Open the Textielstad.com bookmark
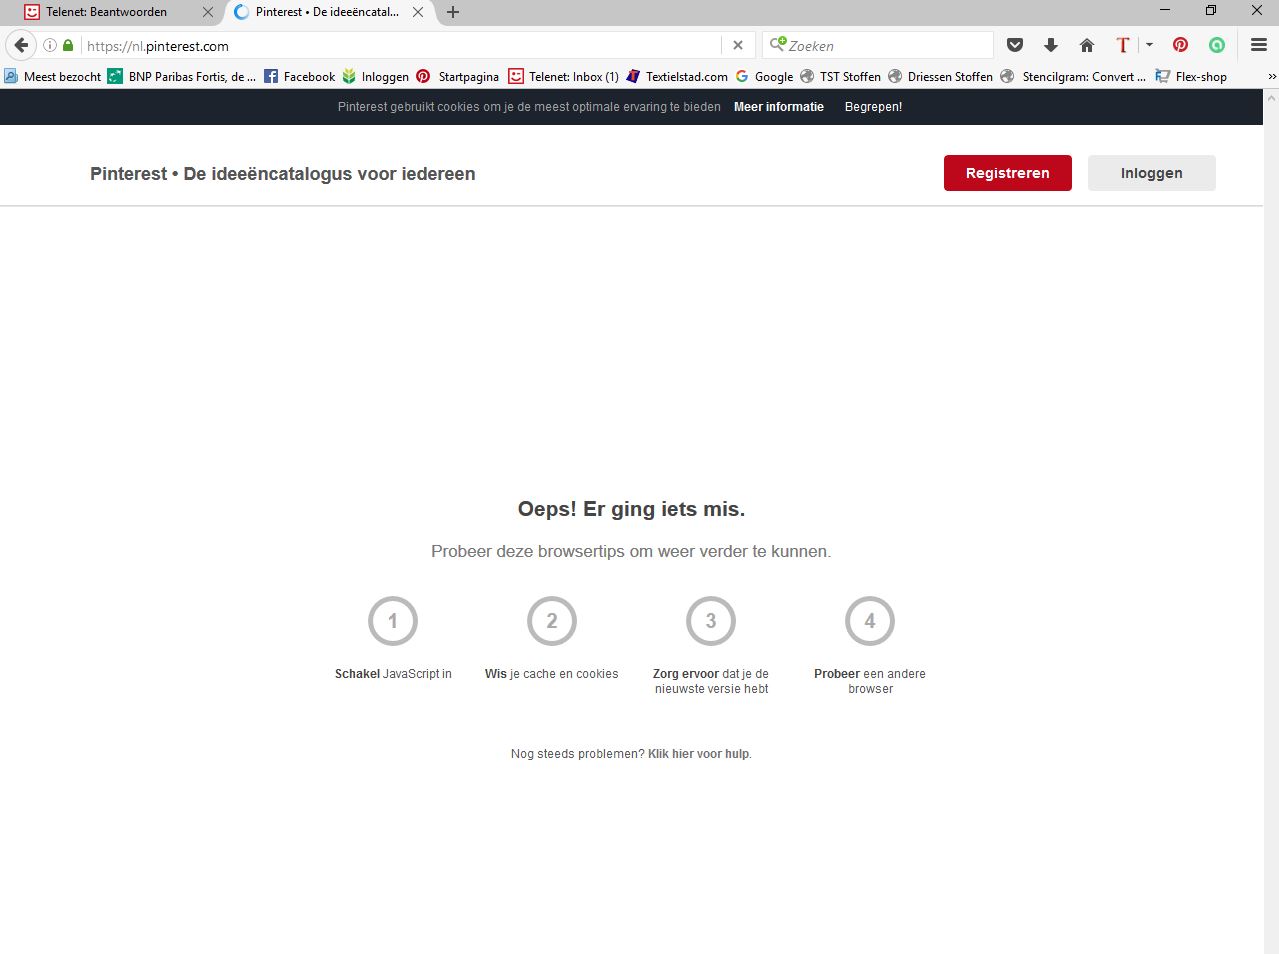Viewport: 1279px width, 954px height. pyautogui.click(x=677, y=76)
